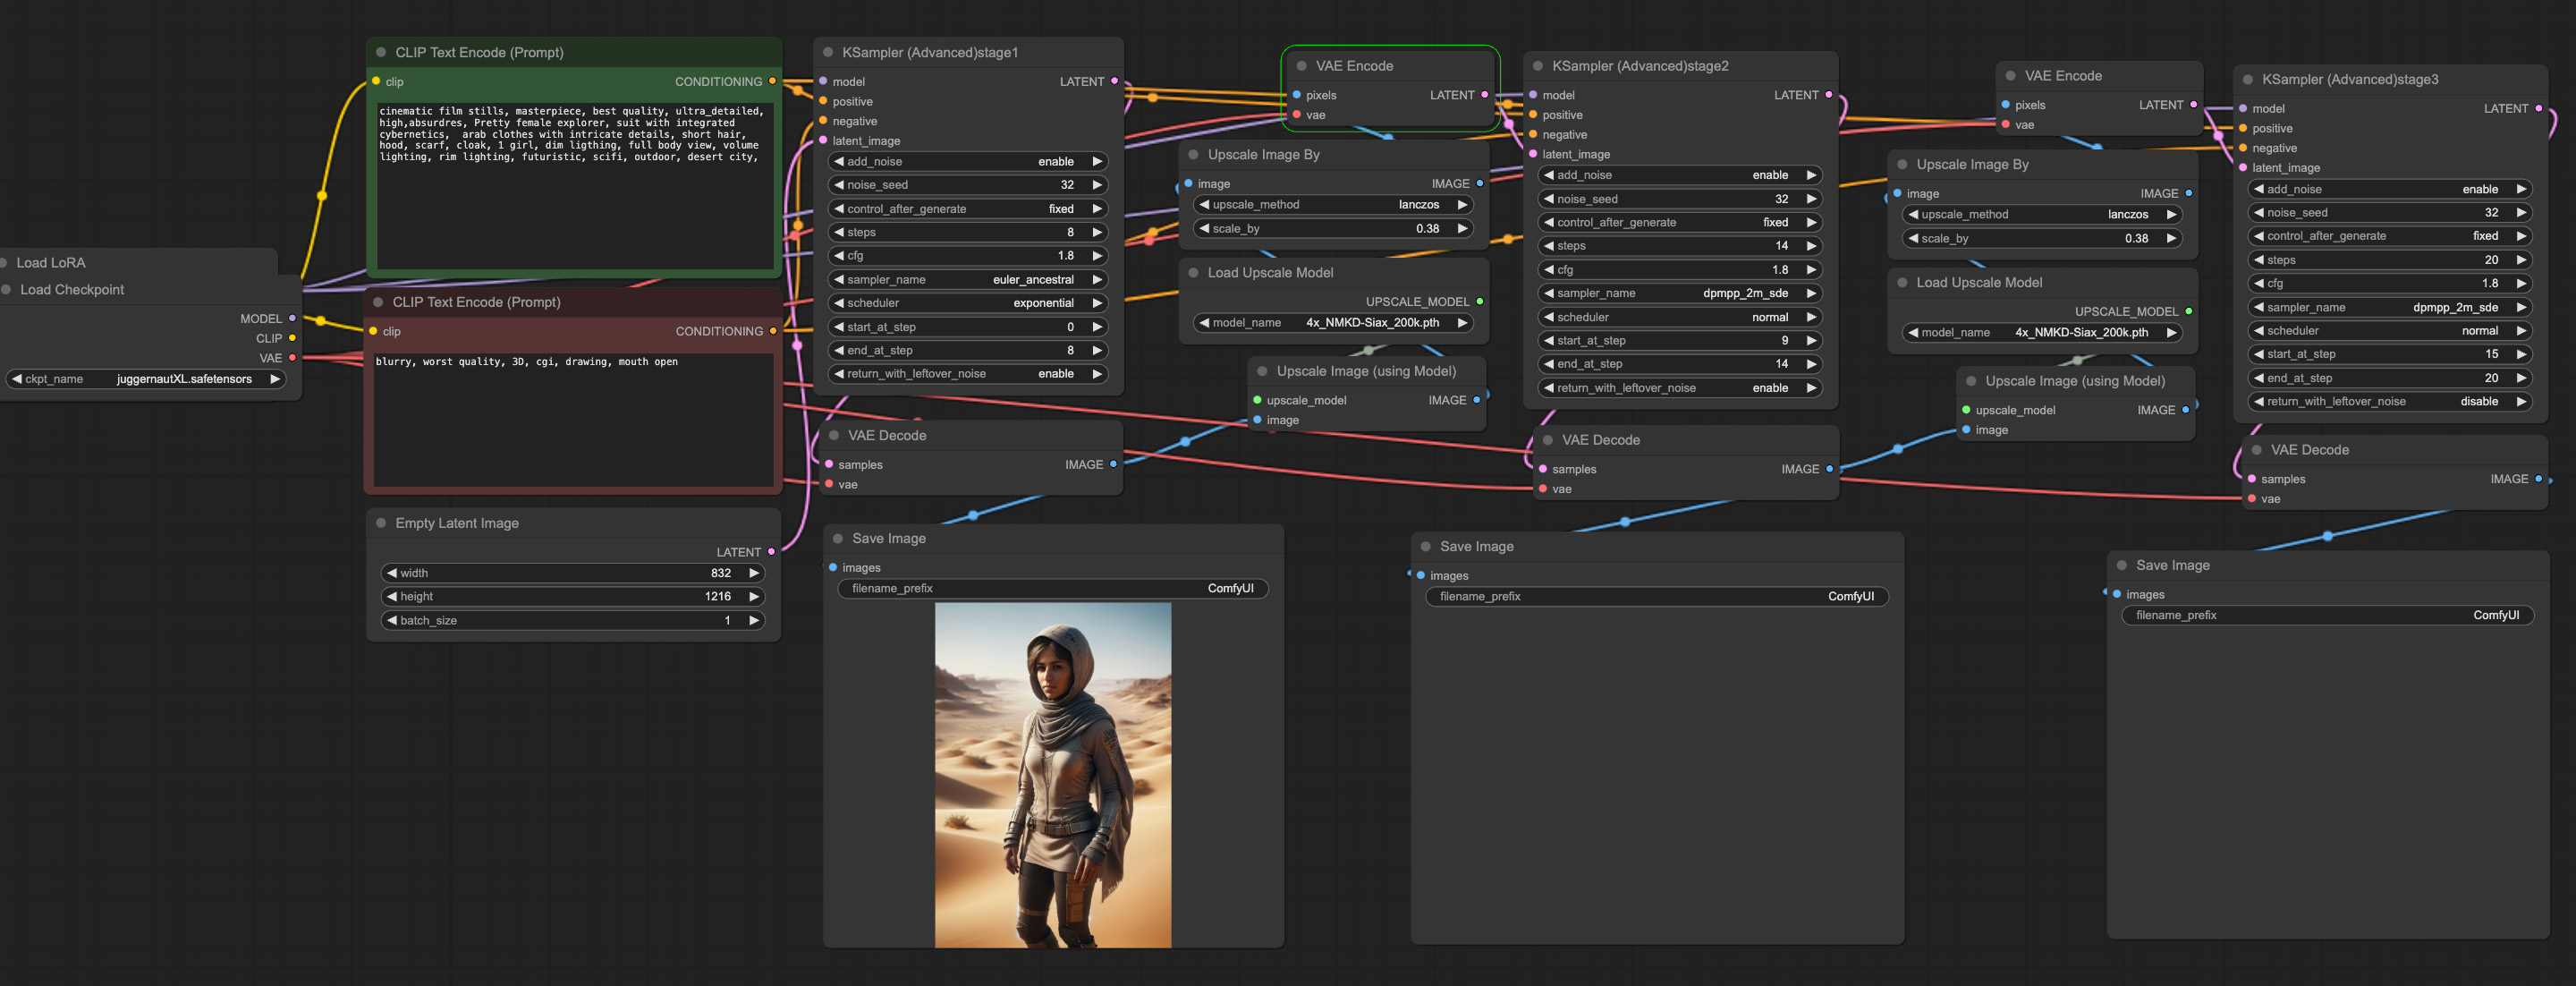Collapse the red CLIP Text Encode node using its title dot
This screenshot has width=2576, height=986.
click(378, 302)
